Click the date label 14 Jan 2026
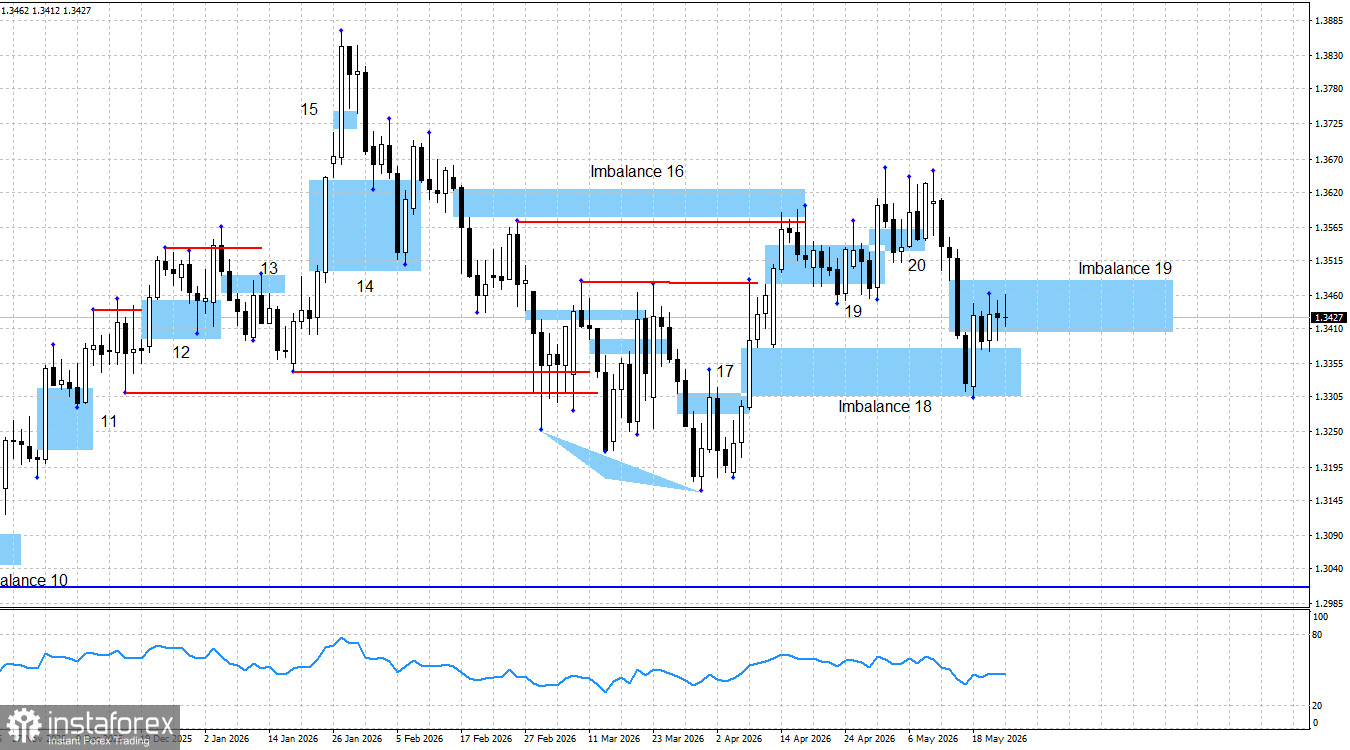The image size is (1350, 750). [x=291, y=739]
